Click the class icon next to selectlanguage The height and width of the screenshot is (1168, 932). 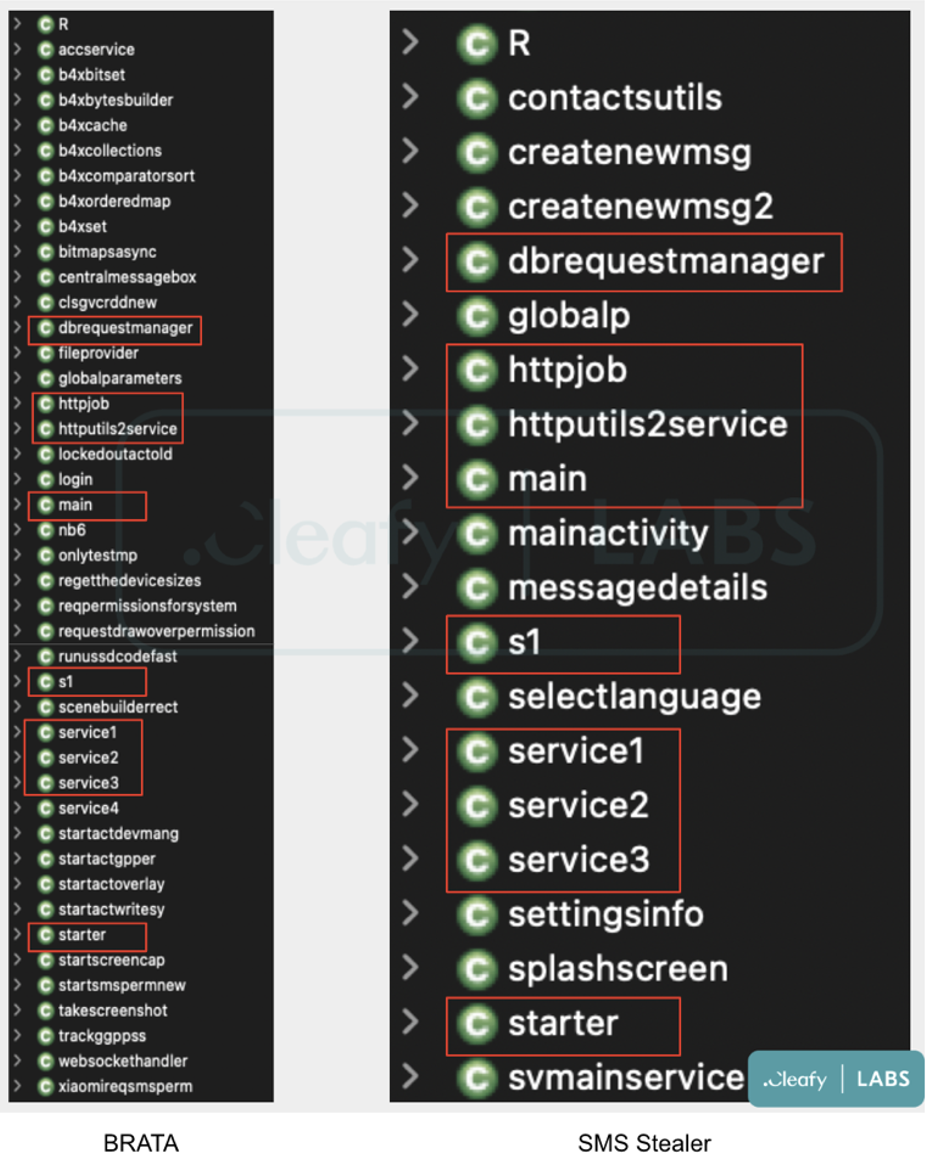(477, 697)
